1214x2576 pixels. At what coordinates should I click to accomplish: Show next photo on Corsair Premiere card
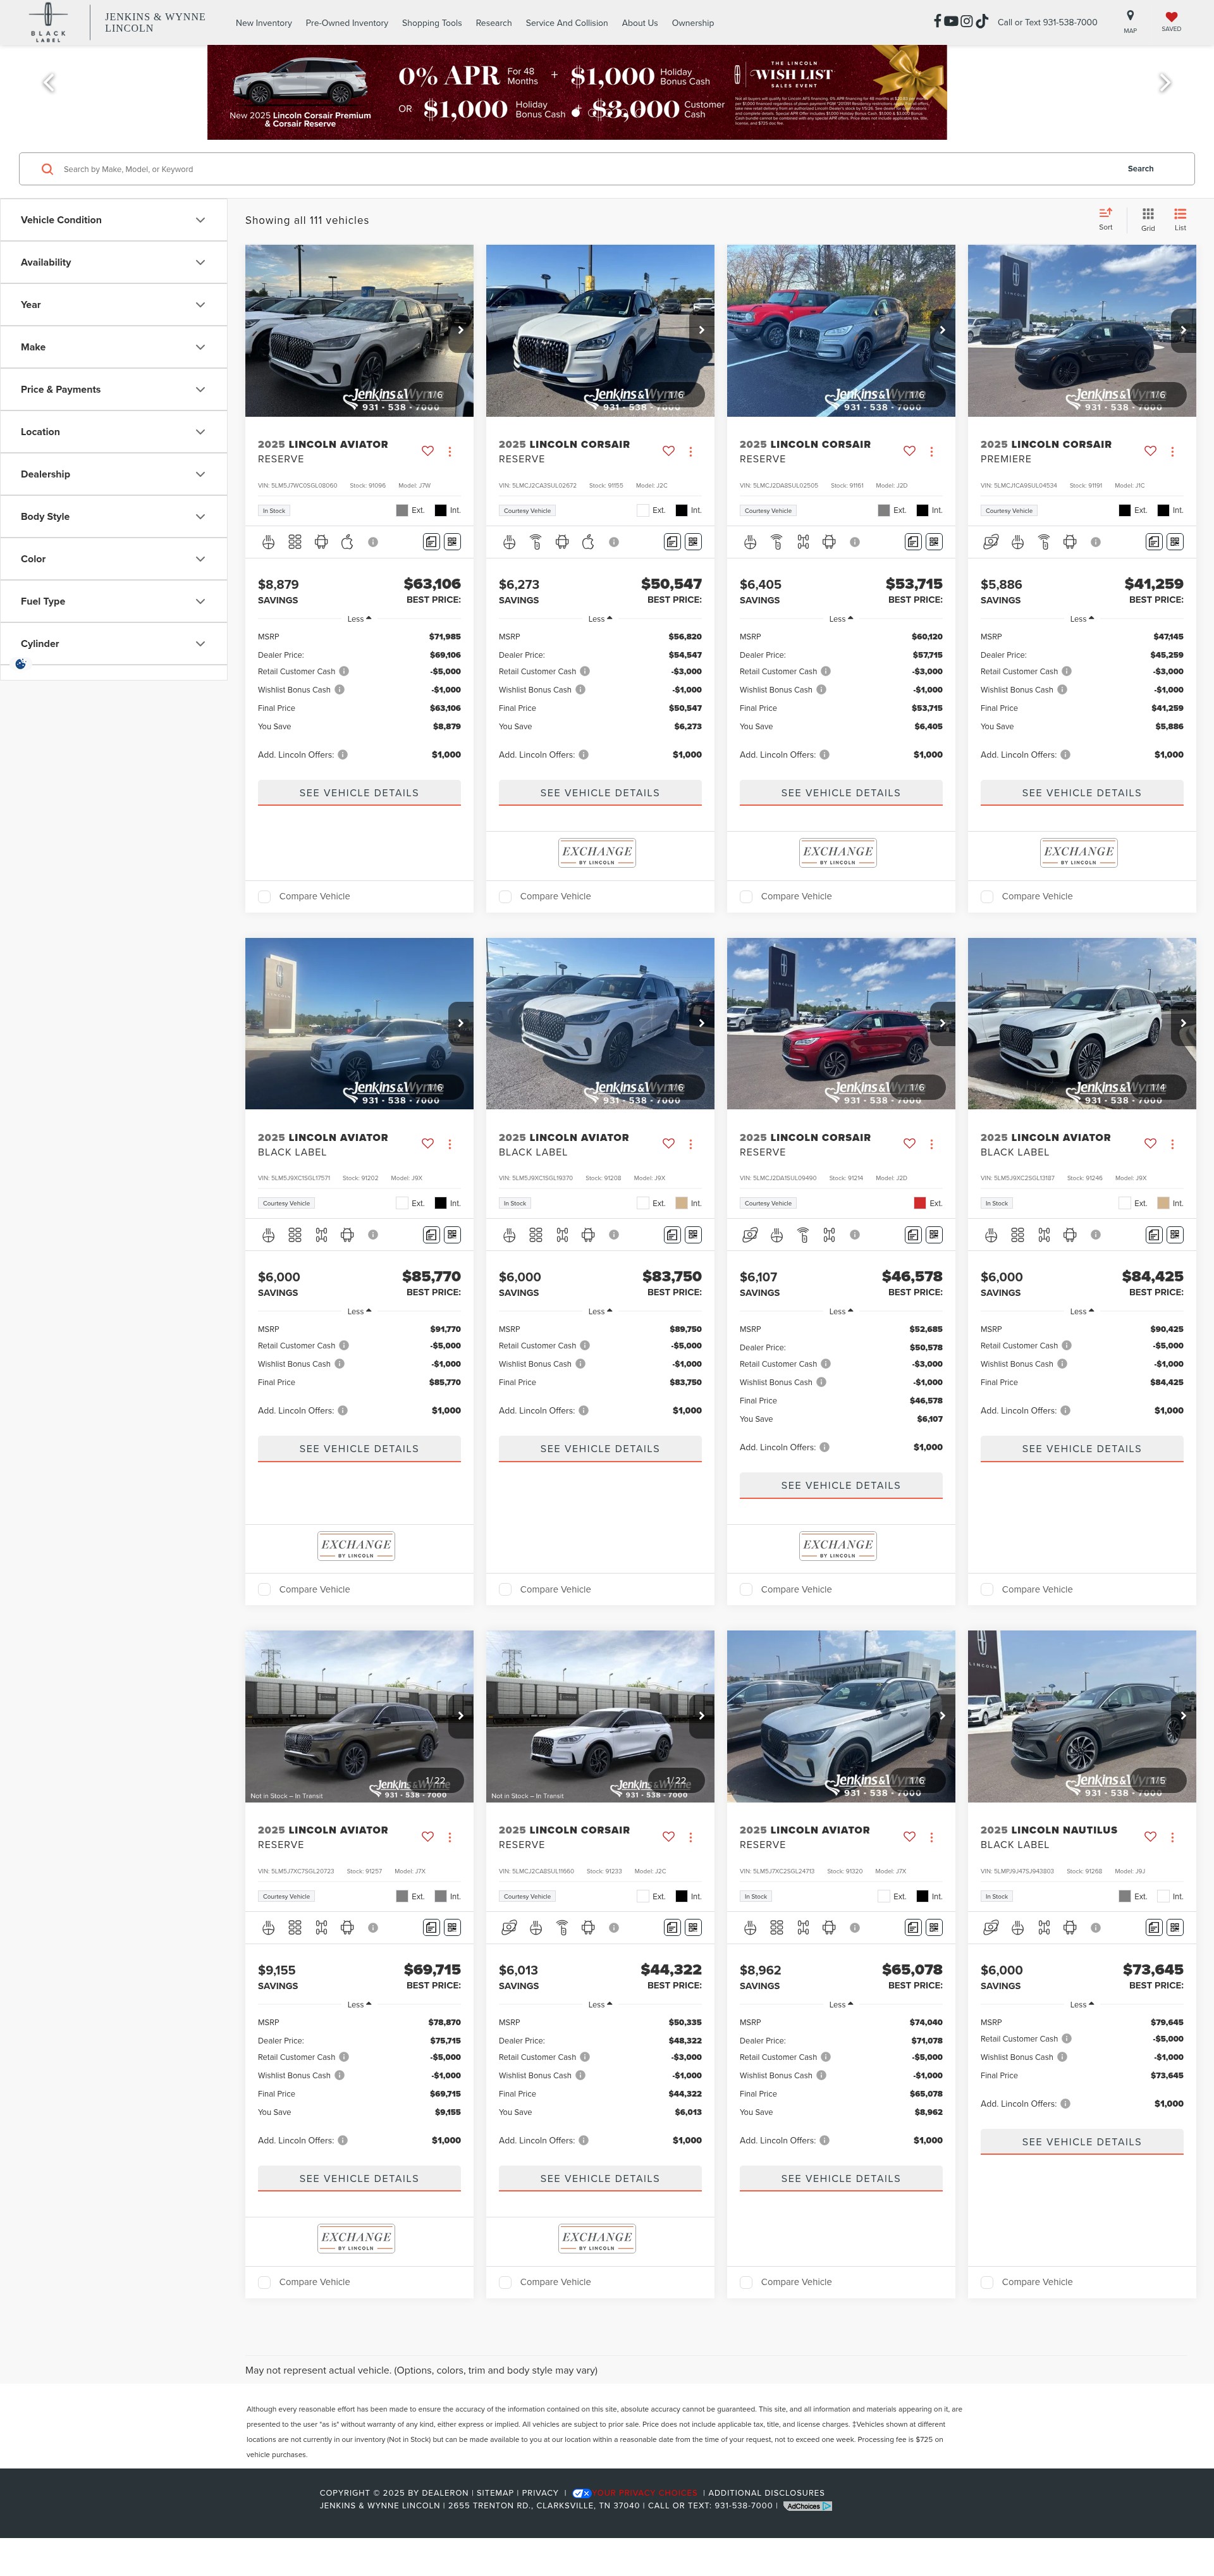(1184, 330)
